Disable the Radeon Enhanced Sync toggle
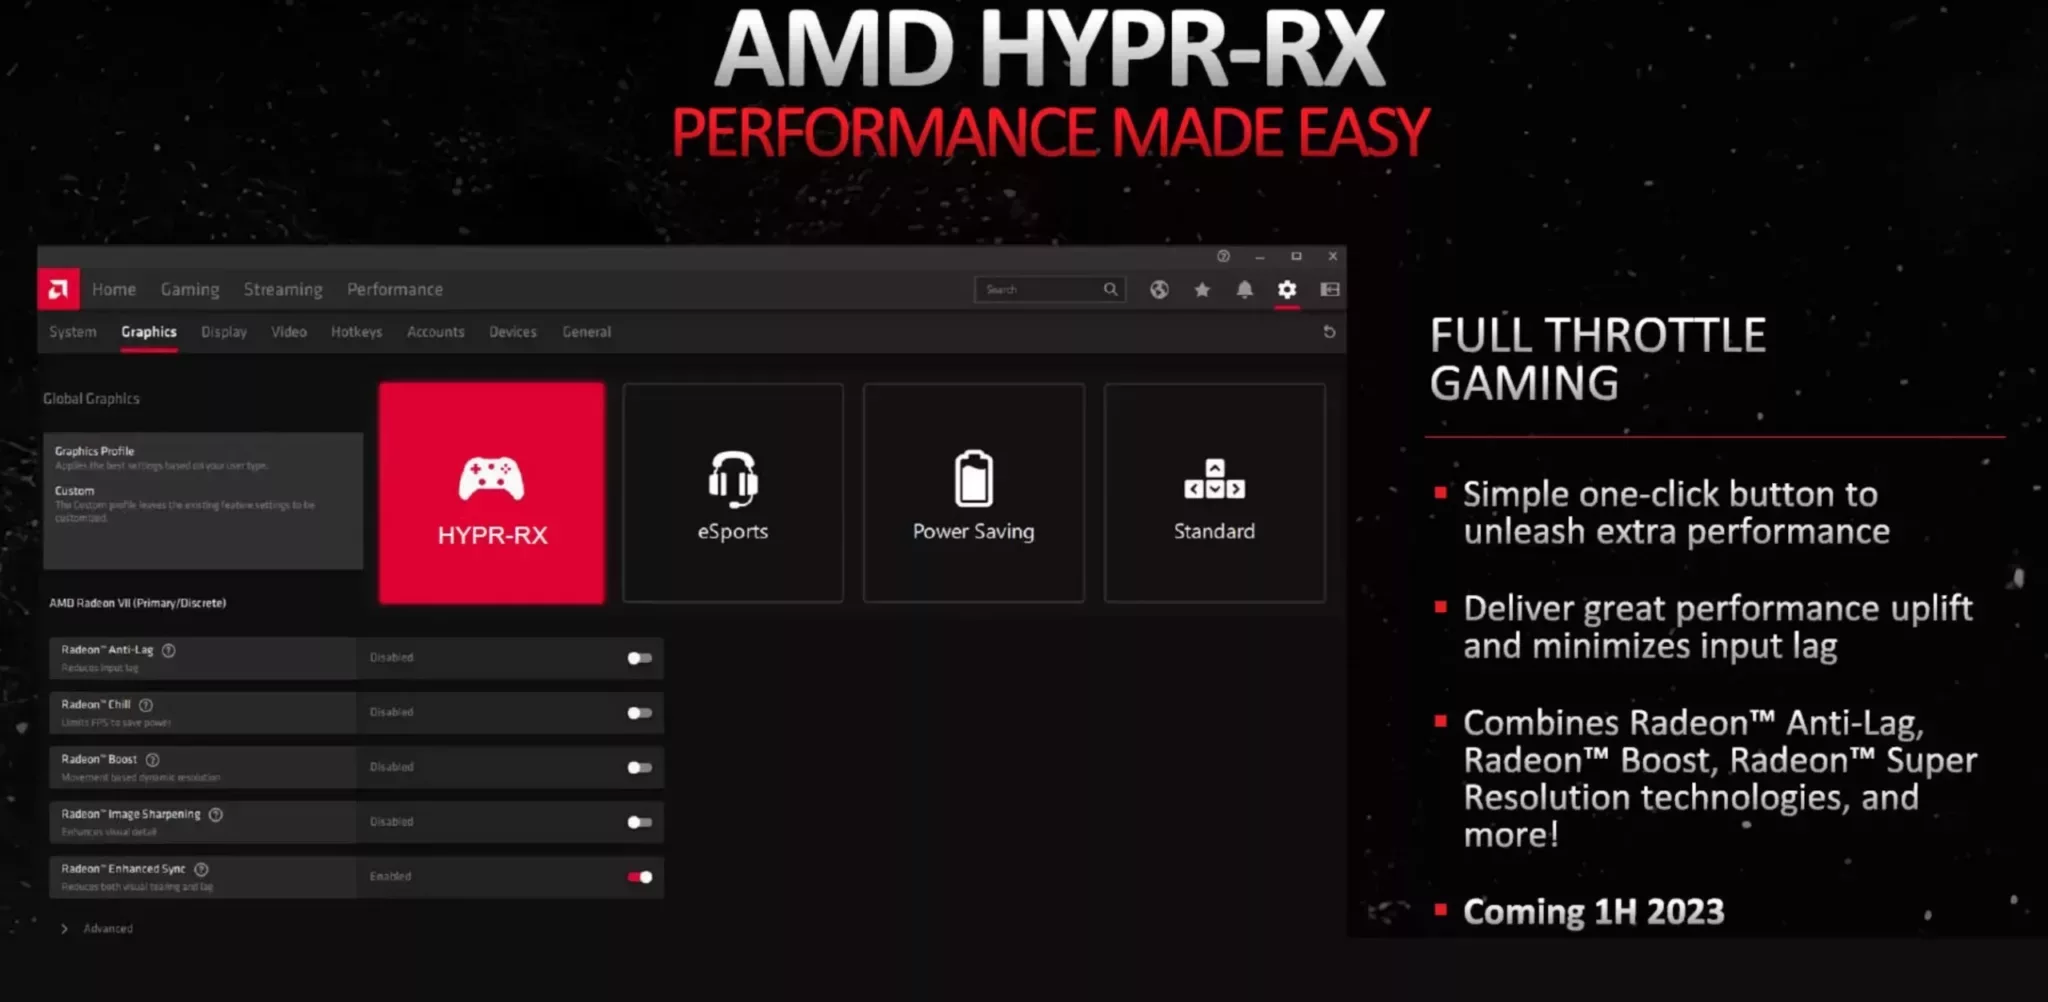The height and width of the screenshot is (1002, 2048). [x=640, y=877]
